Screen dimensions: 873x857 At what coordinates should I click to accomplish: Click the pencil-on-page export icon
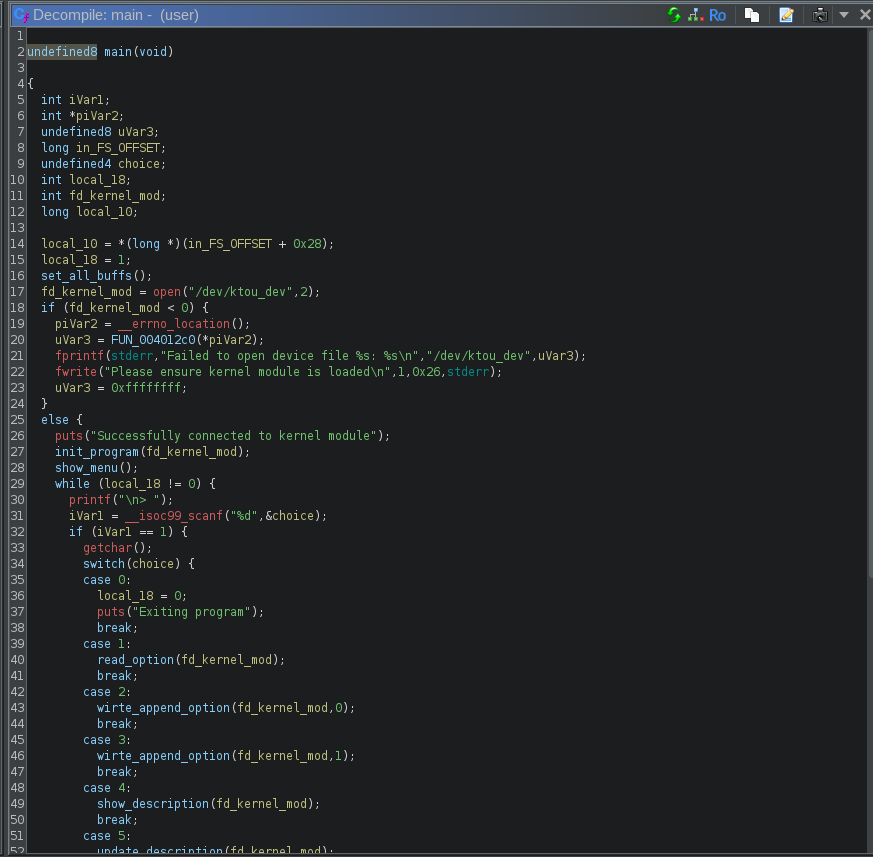[786, 15]
